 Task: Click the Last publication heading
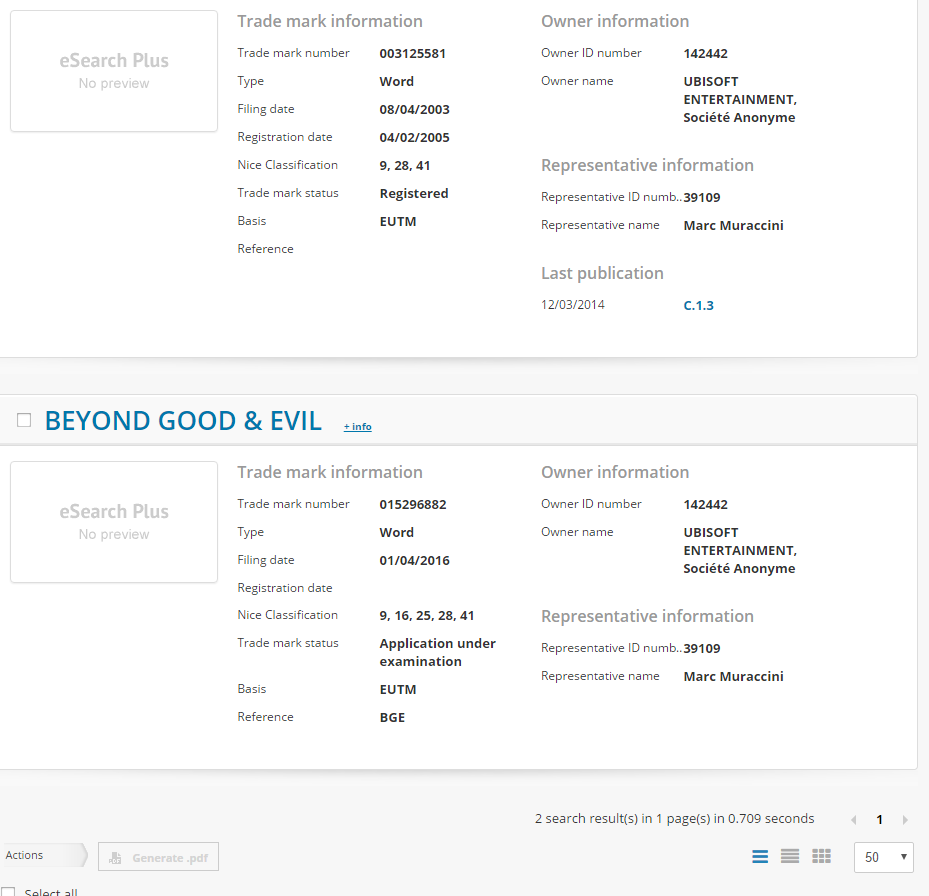click(602, 273)
